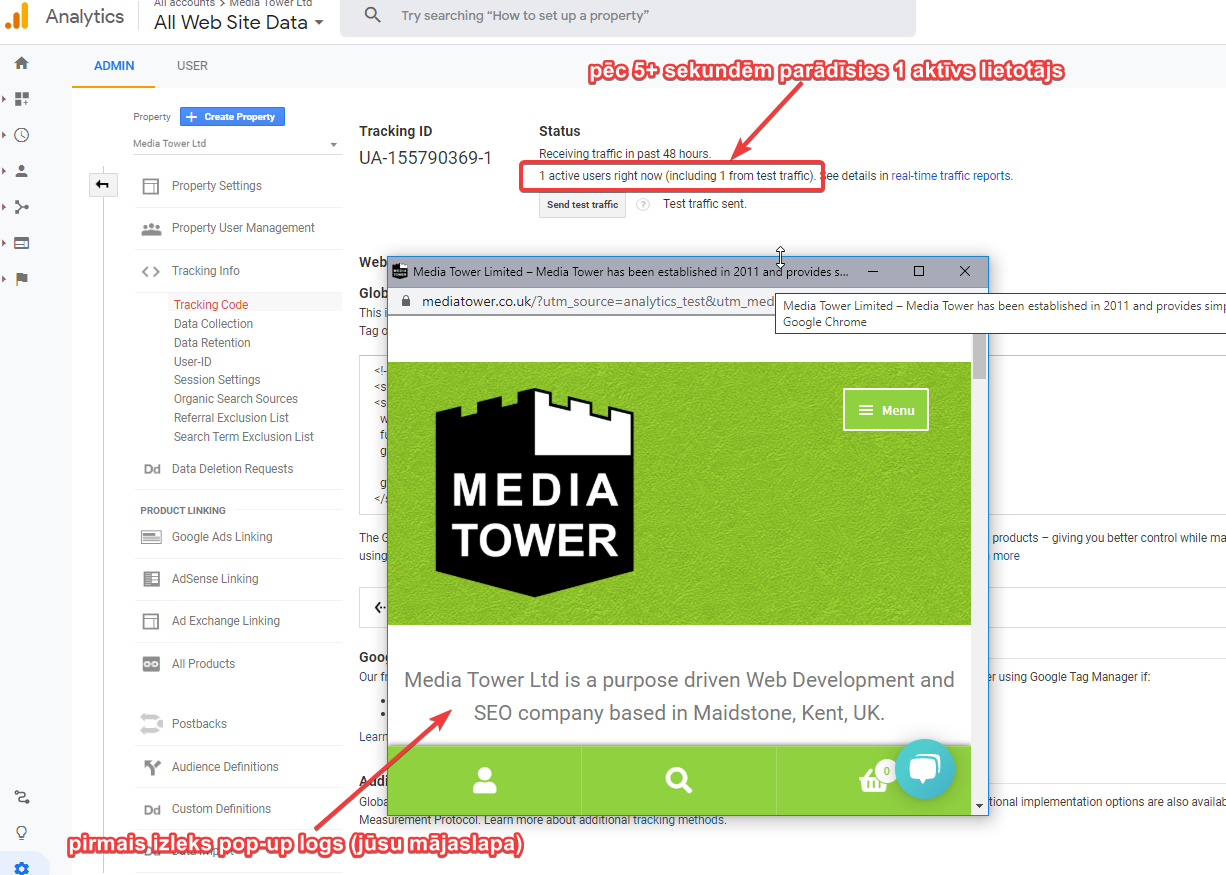The image size is (1226, 875).
Task: Select the Customization sidebar icon
Action: click(21, 98)
